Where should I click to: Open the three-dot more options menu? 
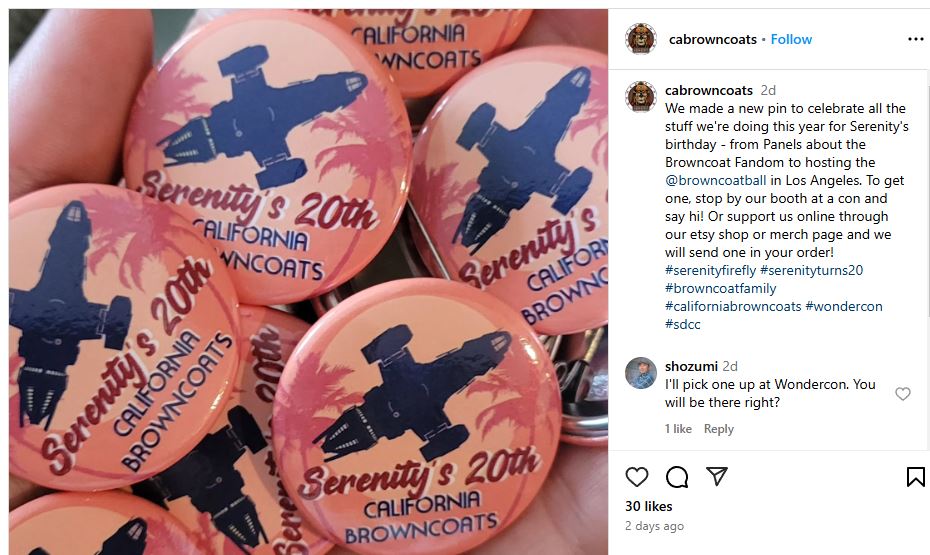tap(915, 39)
